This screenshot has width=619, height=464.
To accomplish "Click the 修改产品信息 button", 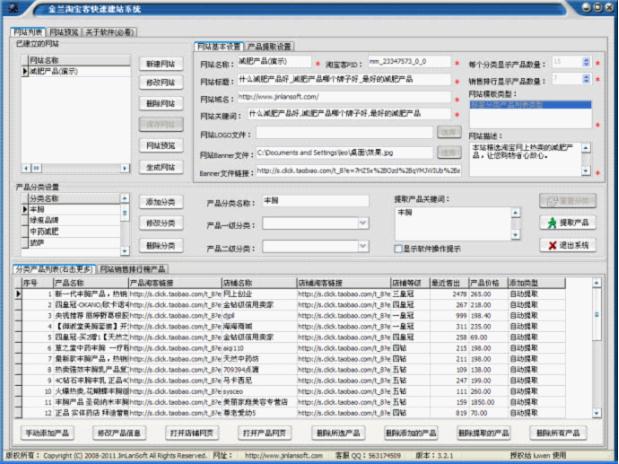I will click(119, 433).
